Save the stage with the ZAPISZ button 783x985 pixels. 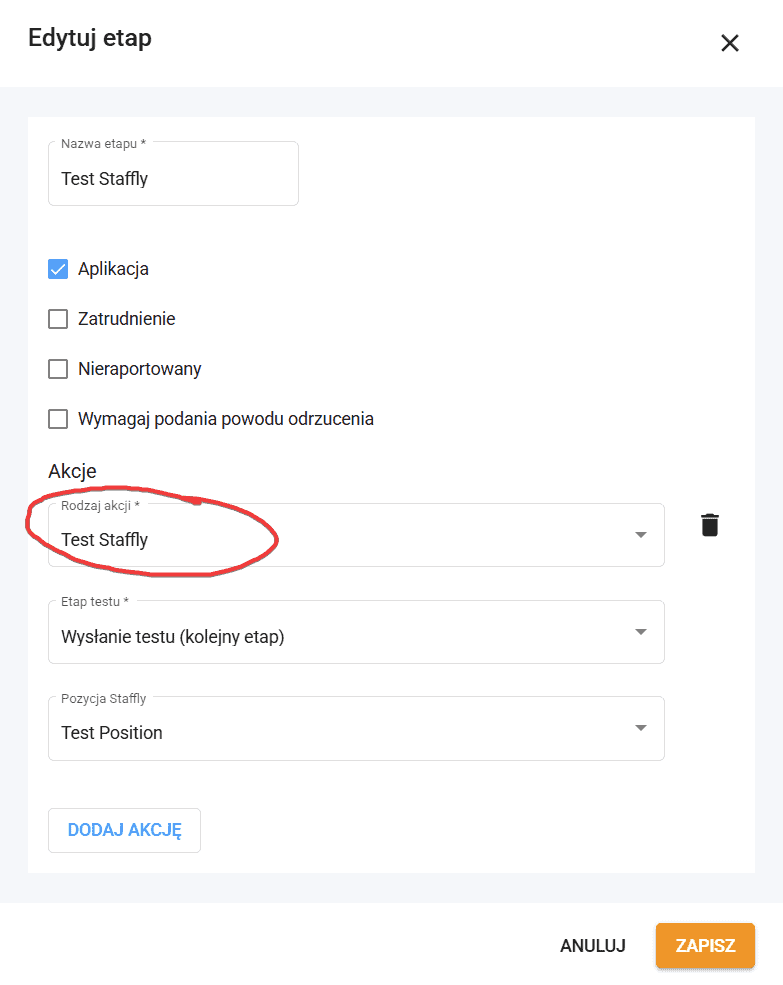705,946
